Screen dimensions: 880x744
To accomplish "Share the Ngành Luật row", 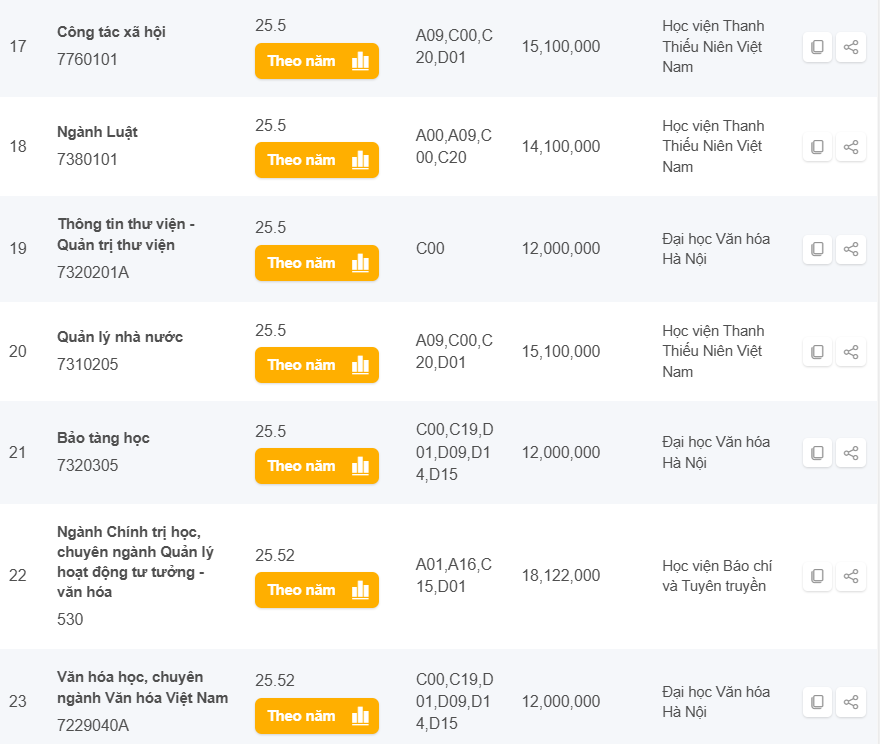I will click(x=851, y=147).
